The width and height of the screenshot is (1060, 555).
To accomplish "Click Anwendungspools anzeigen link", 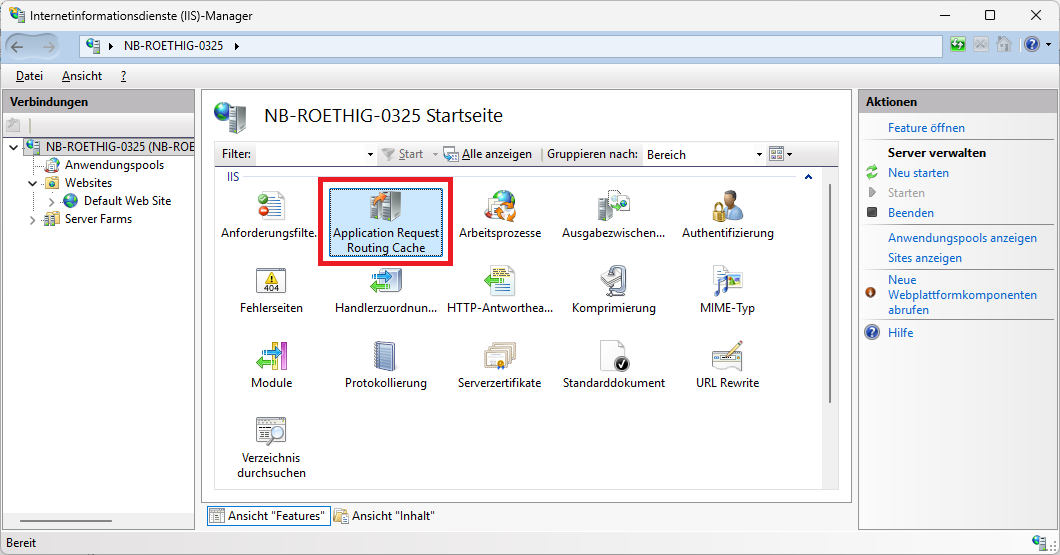I will tap(962, 238).
